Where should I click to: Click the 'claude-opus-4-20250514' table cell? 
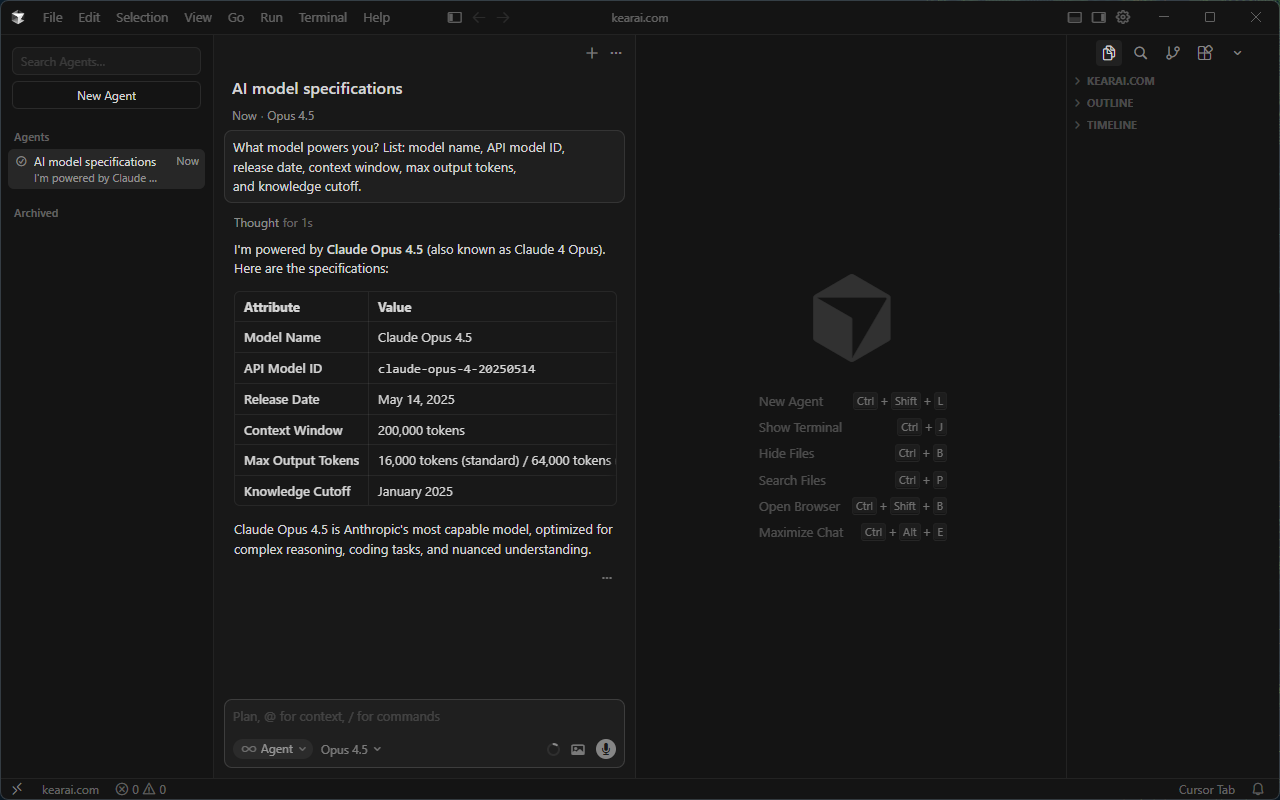pos(456,369)
